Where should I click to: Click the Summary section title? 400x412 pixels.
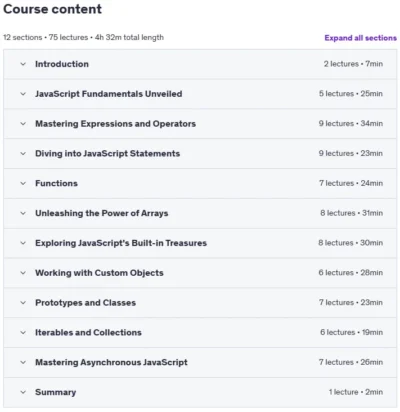pos(56,392)
